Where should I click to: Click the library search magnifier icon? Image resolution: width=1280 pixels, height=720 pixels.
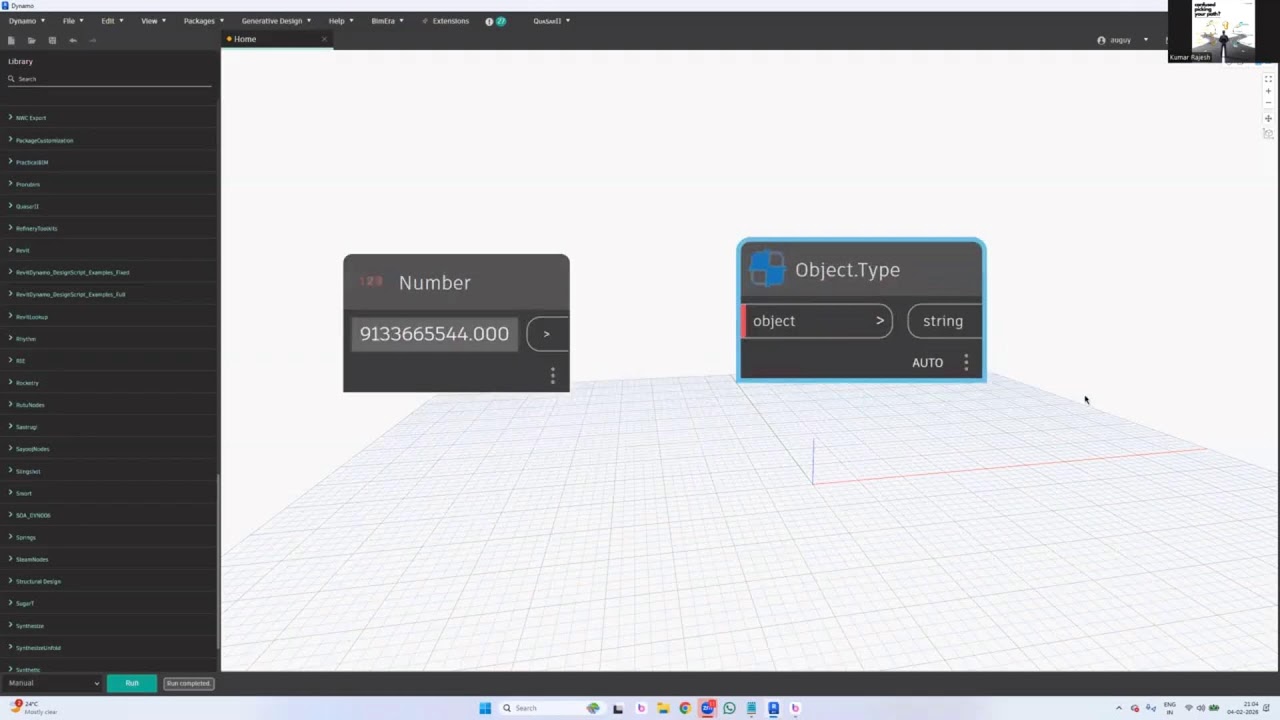click(11, 79)
